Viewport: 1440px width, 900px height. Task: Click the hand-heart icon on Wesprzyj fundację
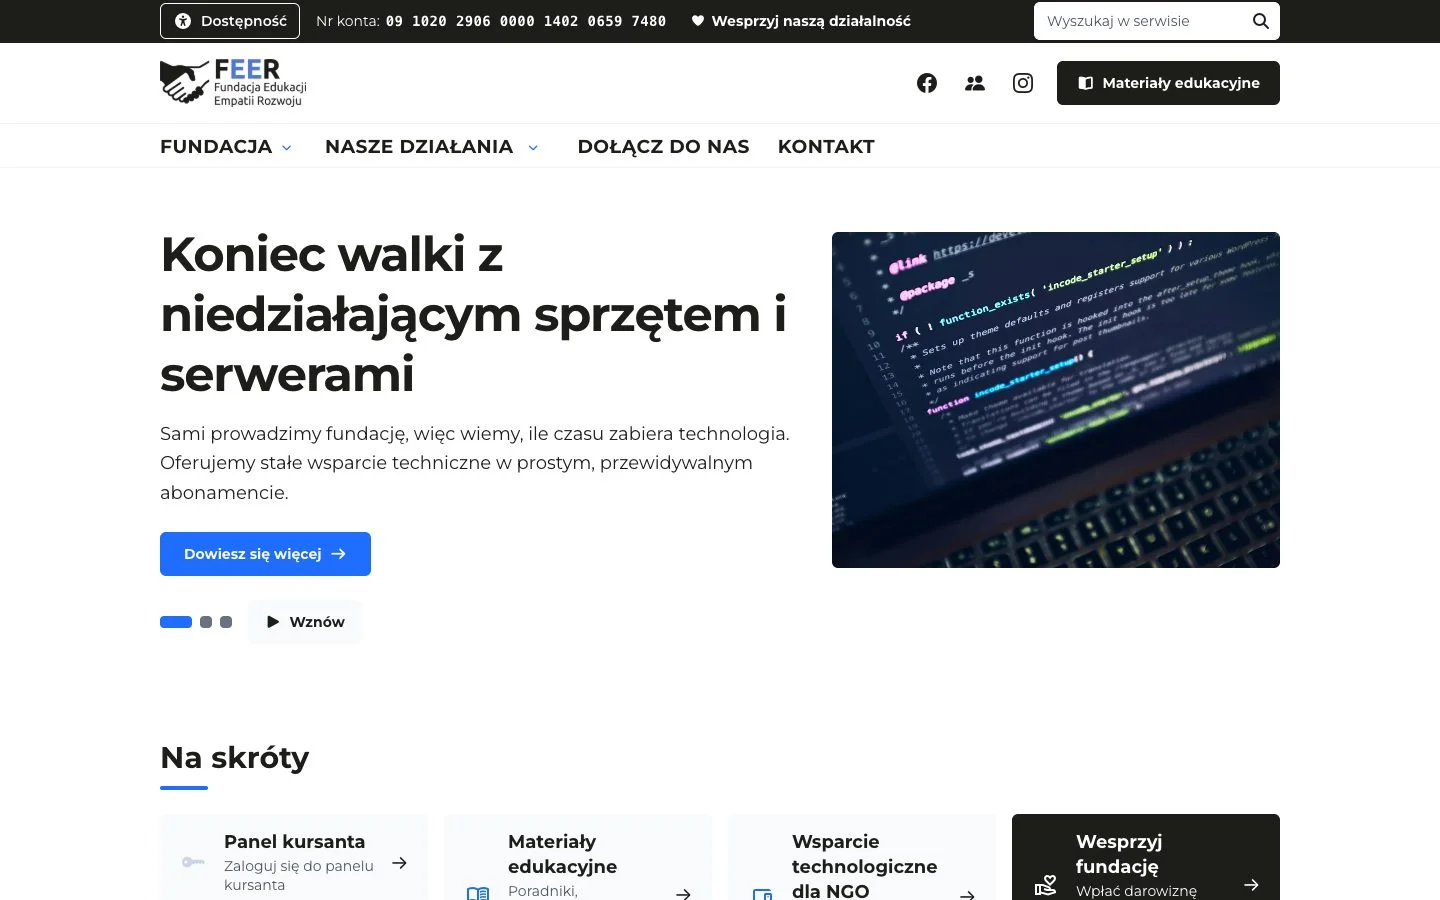[x=1045, y=886]
